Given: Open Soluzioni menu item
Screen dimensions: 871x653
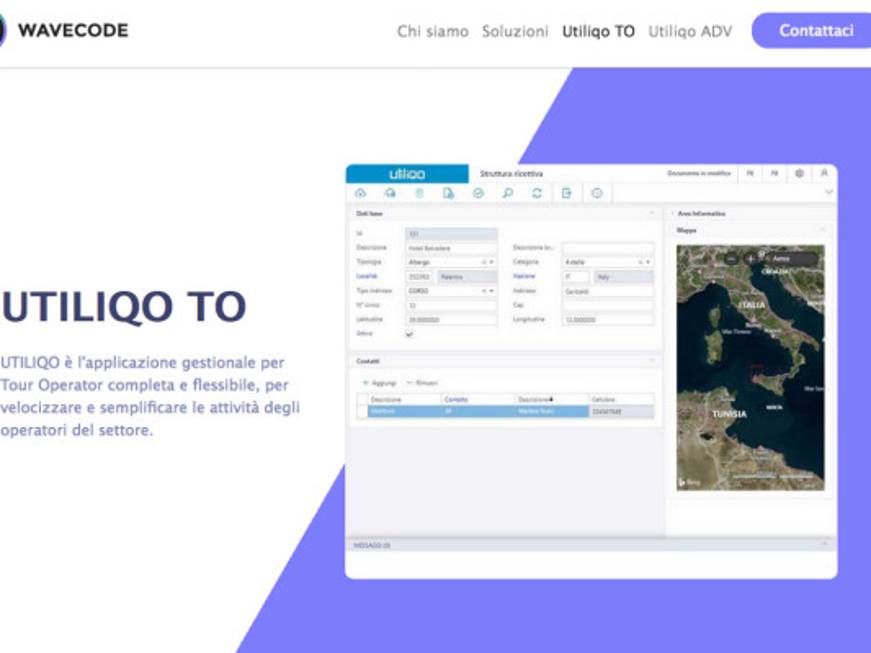Looking at the screenshot, I should [x=515, y=31].
